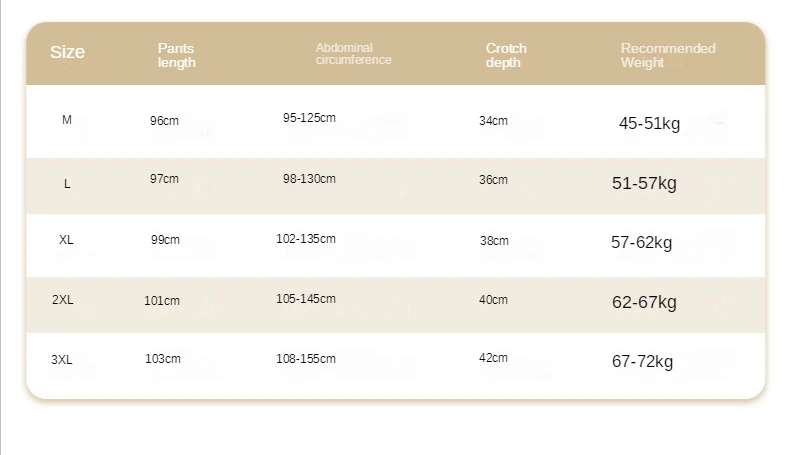Select the 102-135cm circumference cell

[x=306, y=239]
